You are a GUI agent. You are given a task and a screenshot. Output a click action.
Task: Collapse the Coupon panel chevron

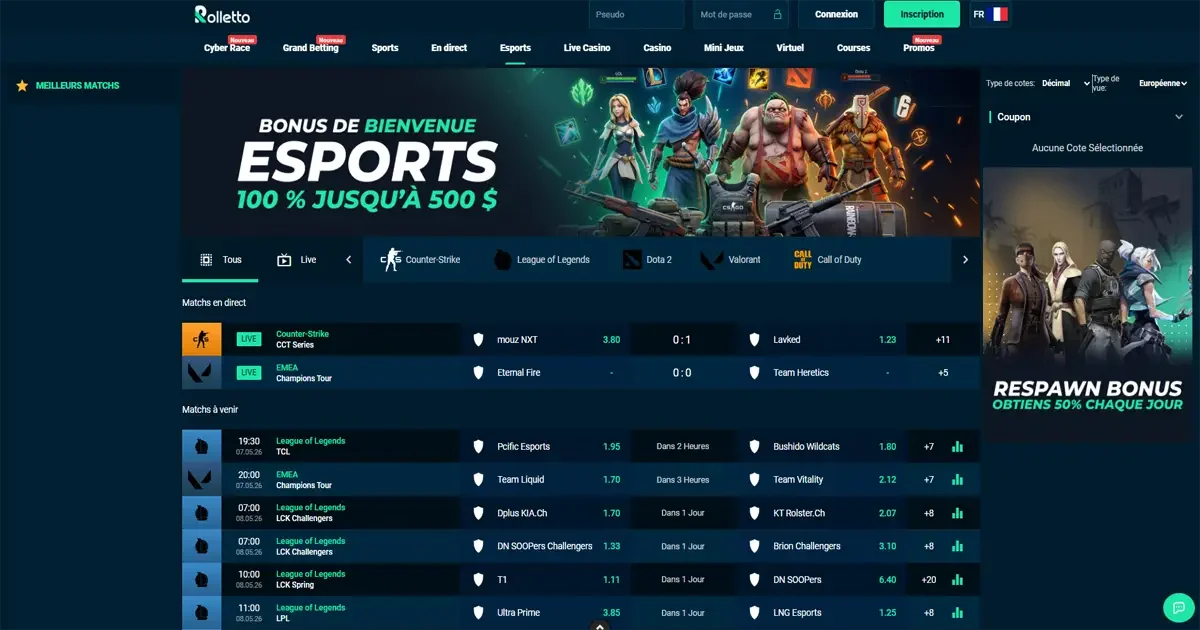tap(1179, 117)
